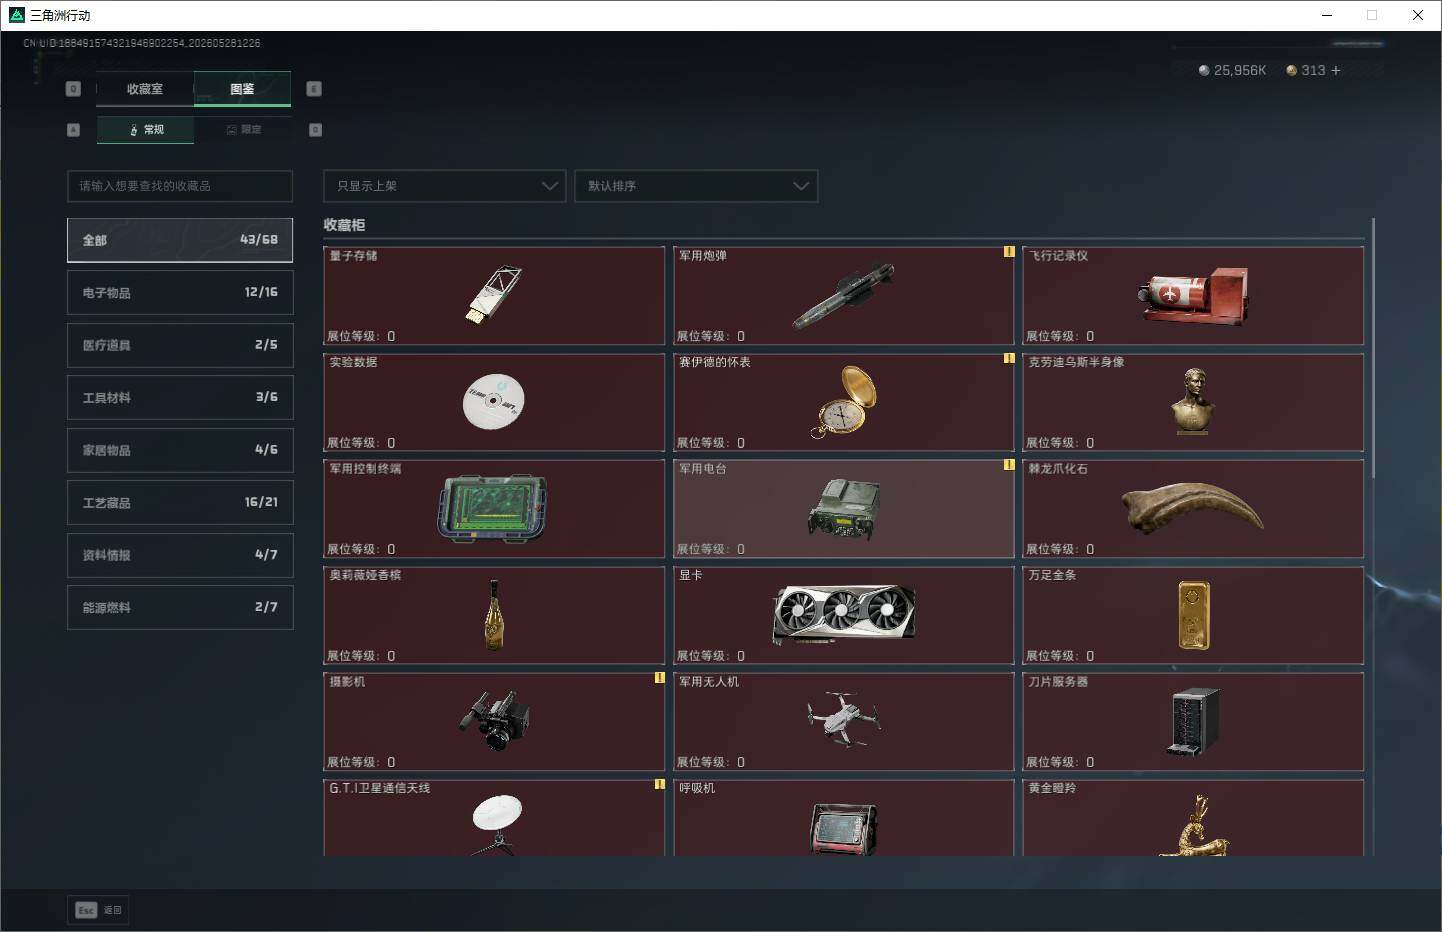Select the 工具材料 3/6 category

tap(180, 397)
